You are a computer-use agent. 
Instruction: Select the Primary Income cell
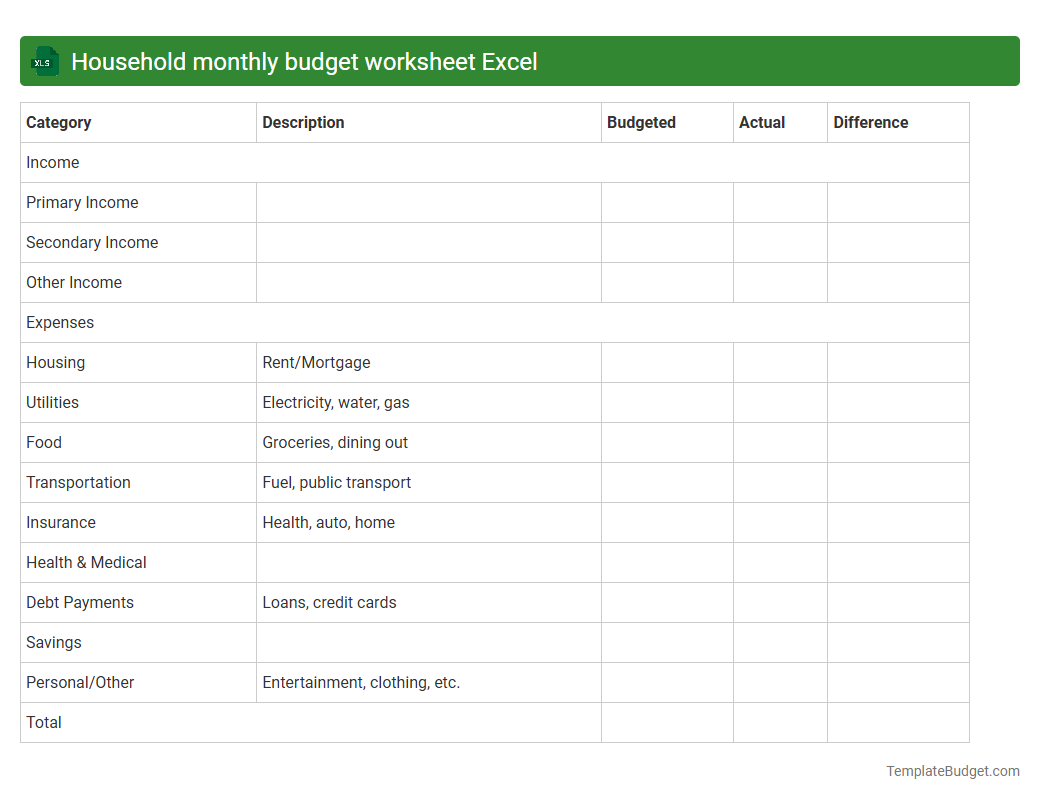82,202
